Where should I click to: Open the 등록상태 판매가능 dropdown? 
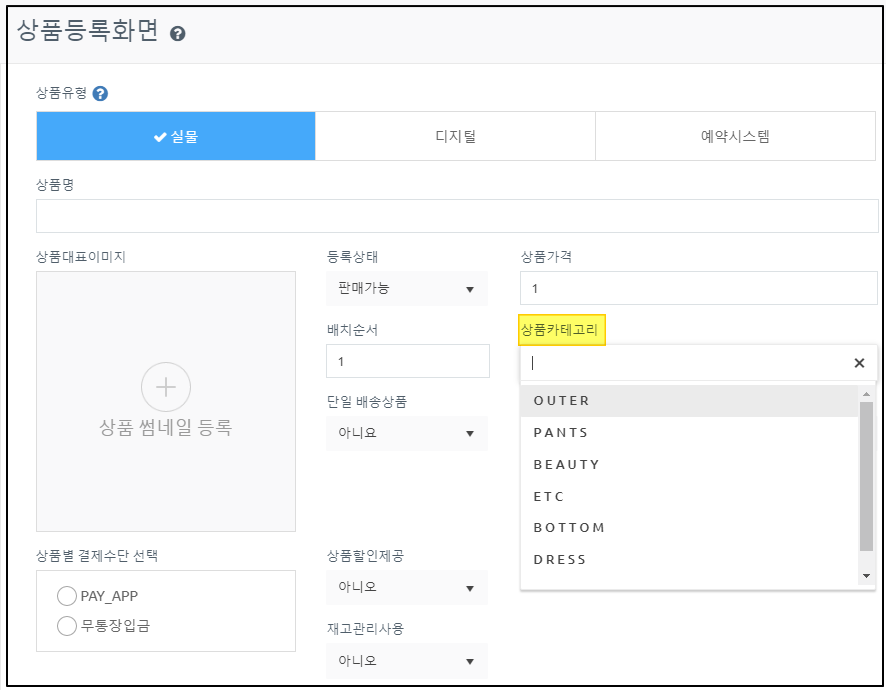(406, 289)
